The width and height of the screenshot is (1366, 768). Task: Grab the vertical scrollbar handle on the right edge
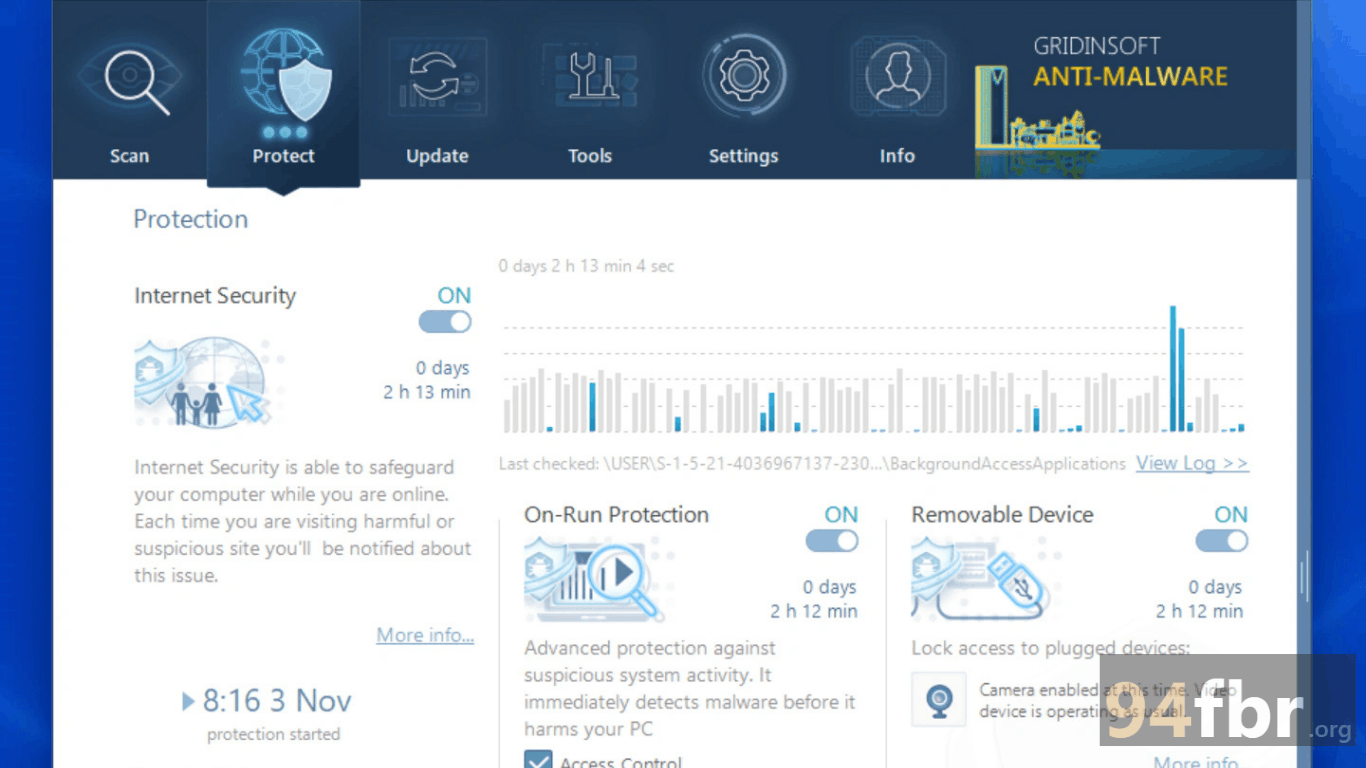click(1303, 577)
